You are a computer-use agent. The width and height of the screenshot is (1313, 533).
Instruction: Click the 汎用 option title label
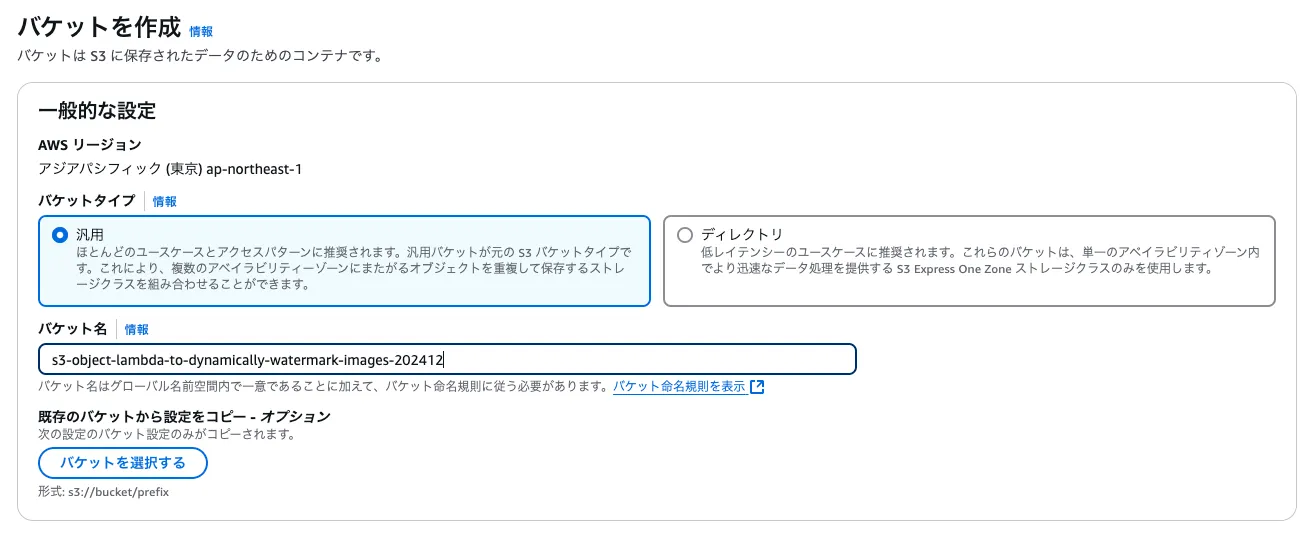(90, 235)
